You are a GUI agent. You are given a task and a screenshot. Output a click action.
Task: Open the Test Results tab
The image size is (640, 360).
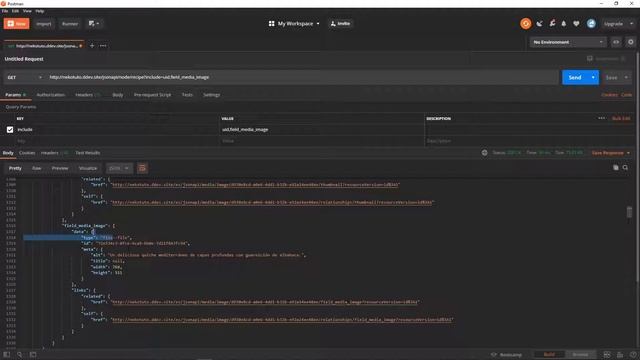pos(87,153)
